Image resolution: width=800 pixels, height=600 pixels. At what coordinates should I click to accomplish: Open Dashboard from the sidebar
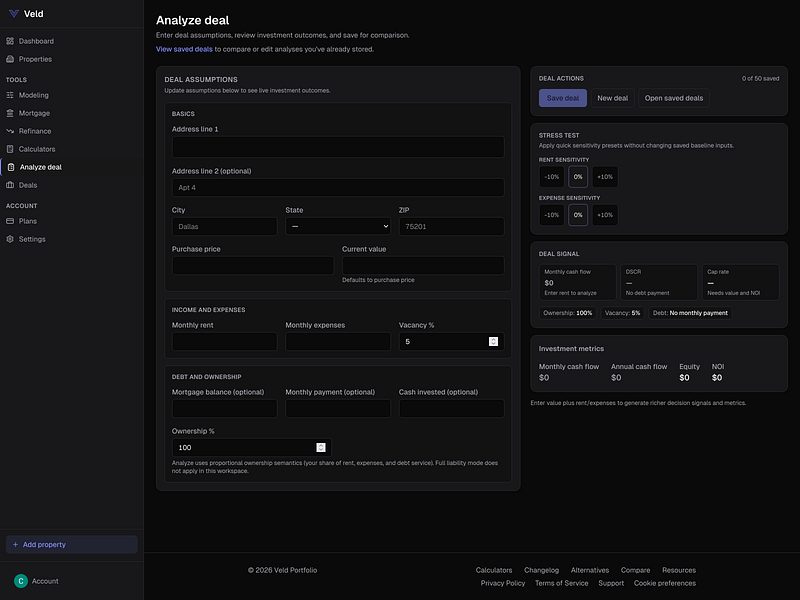coord(71,41)
